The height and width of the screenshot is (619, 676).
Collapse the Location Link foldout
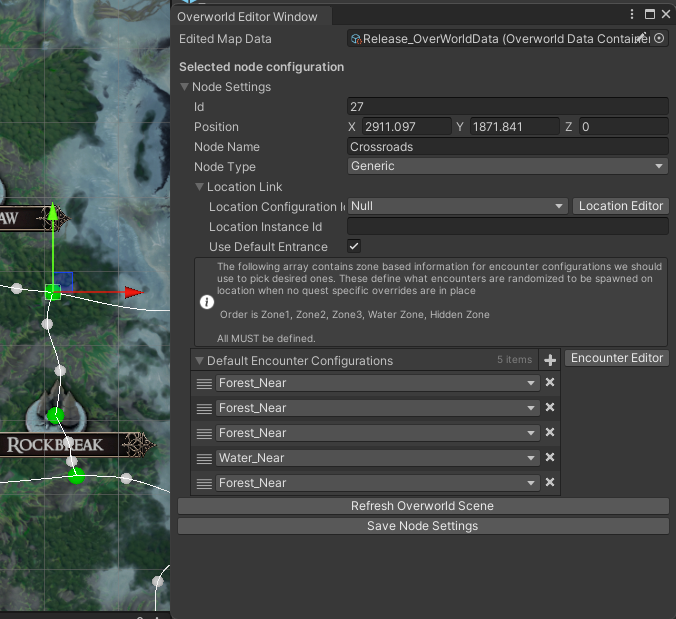pyautogui.click(x=199, y=187)
